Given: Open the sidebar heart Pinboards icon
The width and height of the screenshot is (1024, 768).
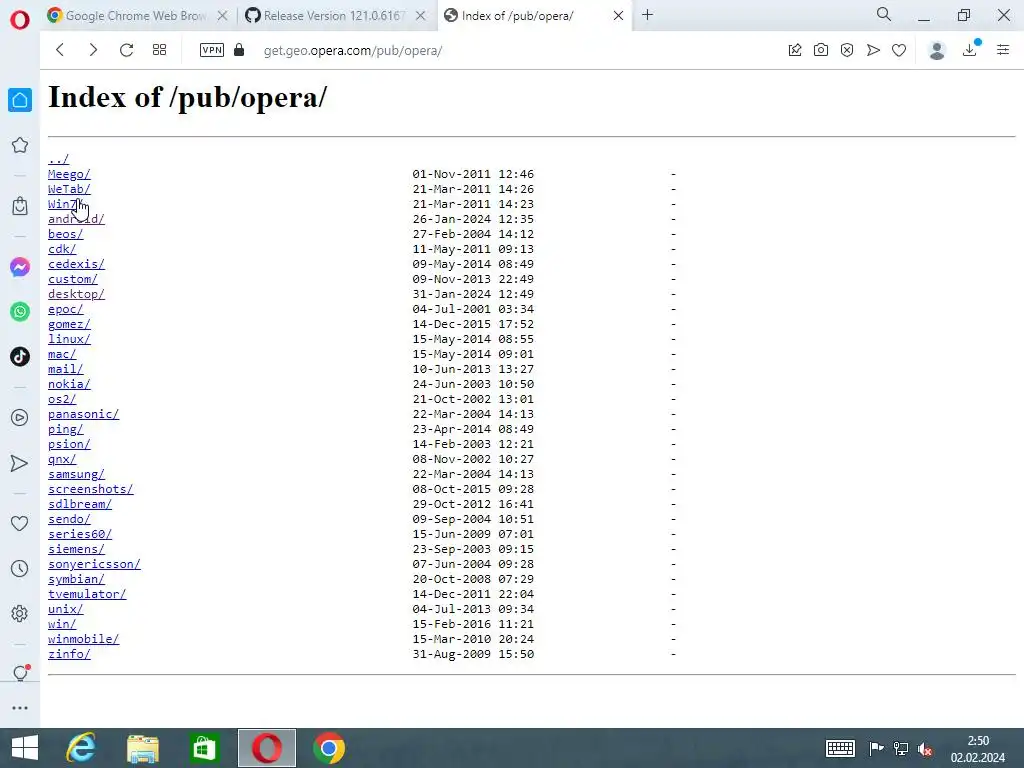Looking at the screenshot, I should (20, 523).
